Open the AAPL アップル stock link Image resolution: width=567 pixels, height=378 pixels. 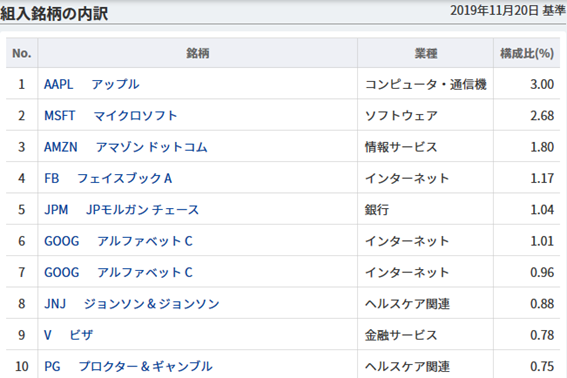coord(91,84)
